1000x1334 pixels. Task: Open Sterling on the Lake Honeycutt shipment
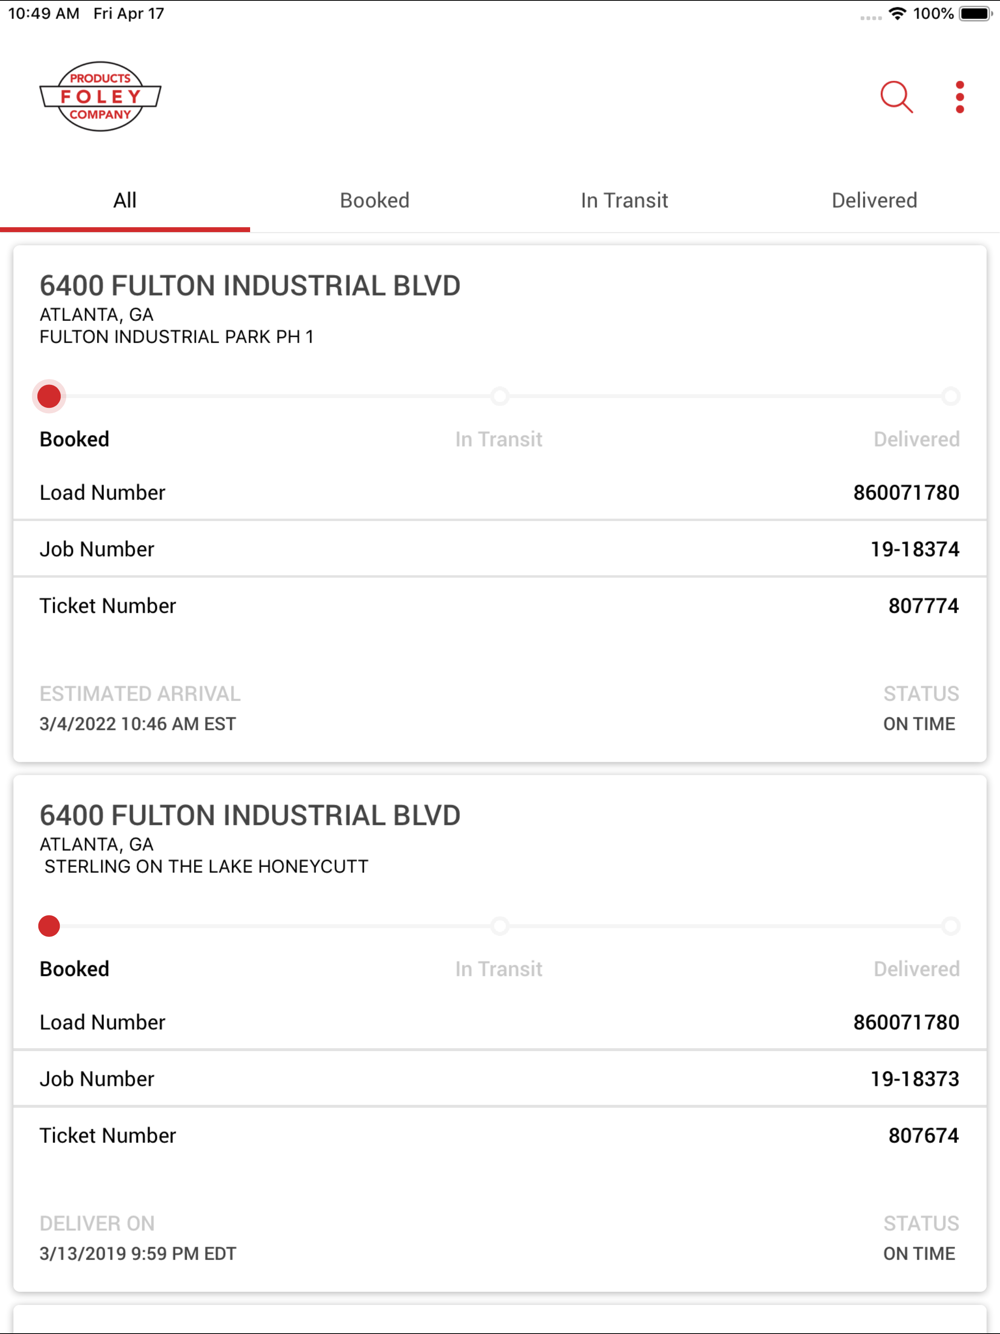pos(500,1033)
